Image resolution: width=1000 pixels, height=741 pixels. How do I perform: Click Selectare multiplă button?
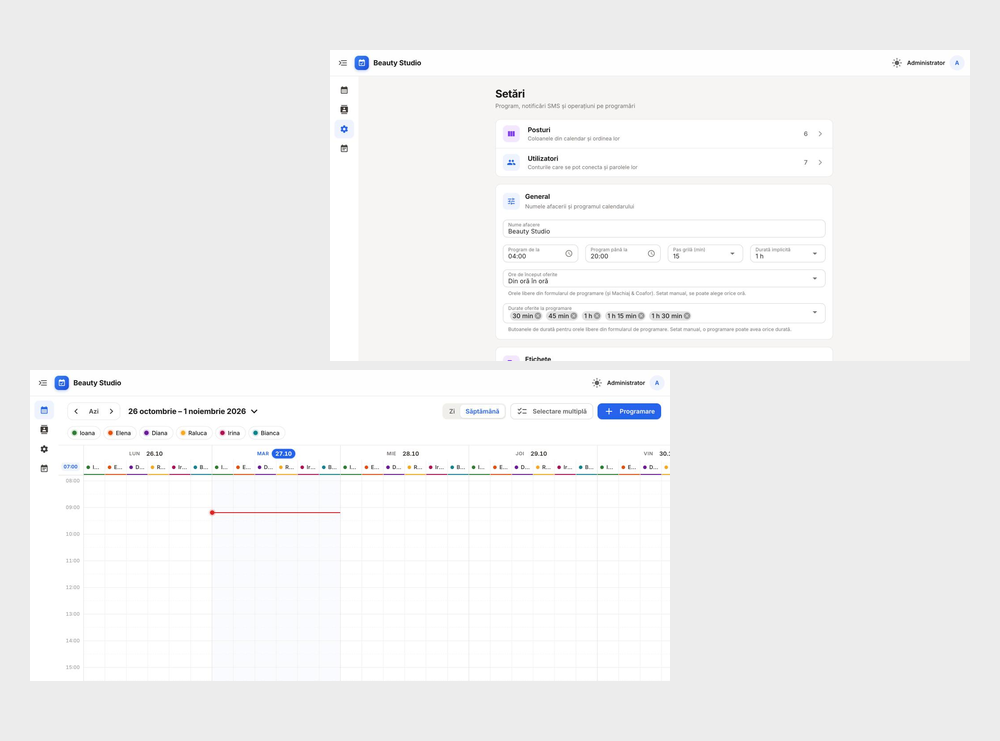click(x=552, y=411)
